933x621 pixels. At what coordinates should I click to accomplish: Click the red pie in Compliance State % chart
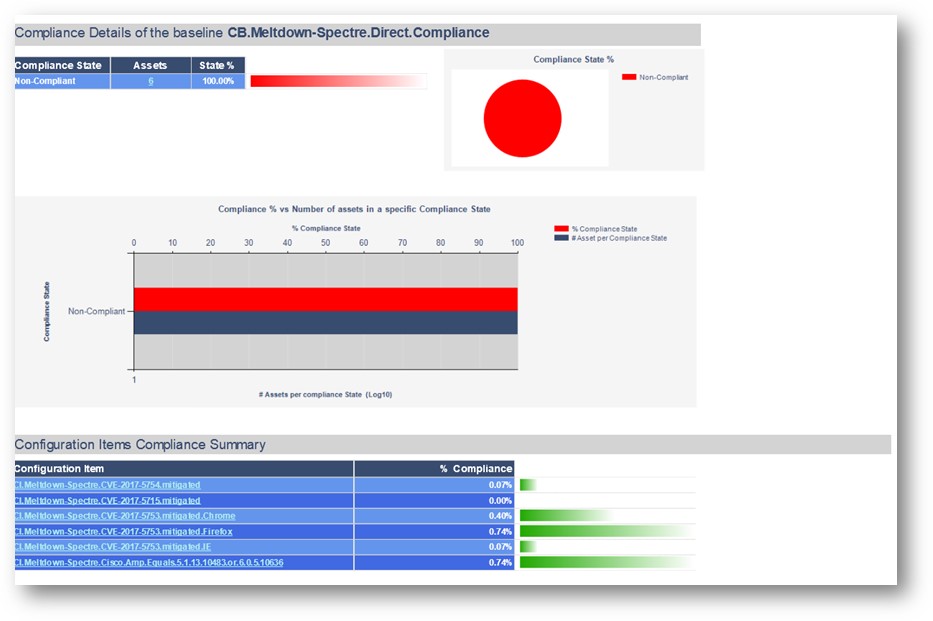click(x=522, y=118)
